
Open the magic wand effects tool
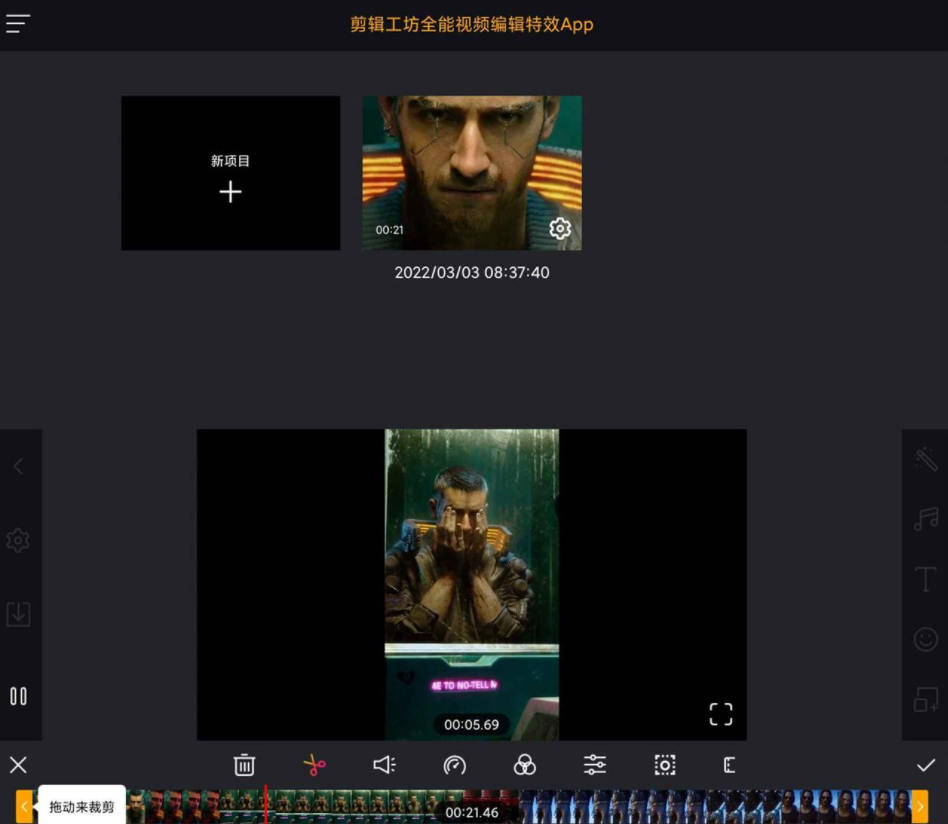tap(926, 459)
